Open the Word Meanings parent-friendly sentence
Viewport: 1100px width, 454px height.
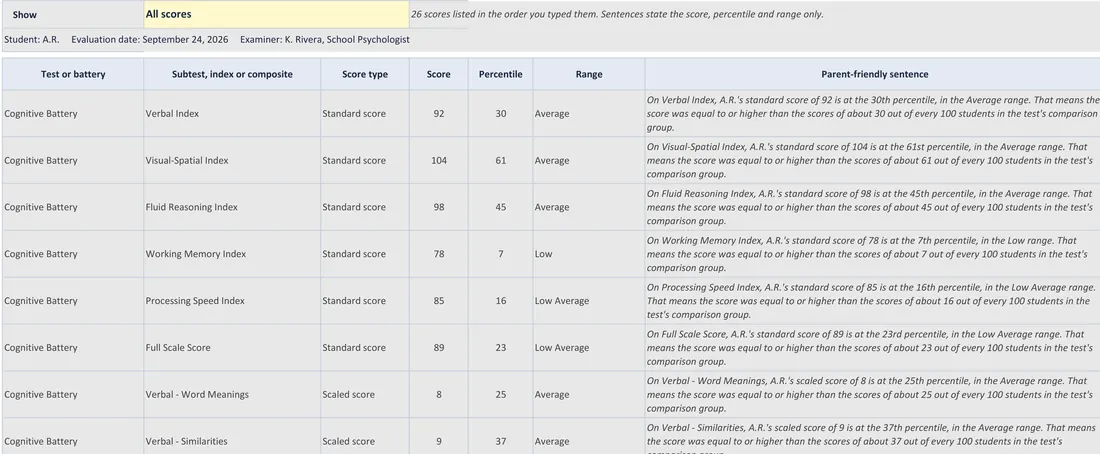pyautogui.click(x=872, y=394)
